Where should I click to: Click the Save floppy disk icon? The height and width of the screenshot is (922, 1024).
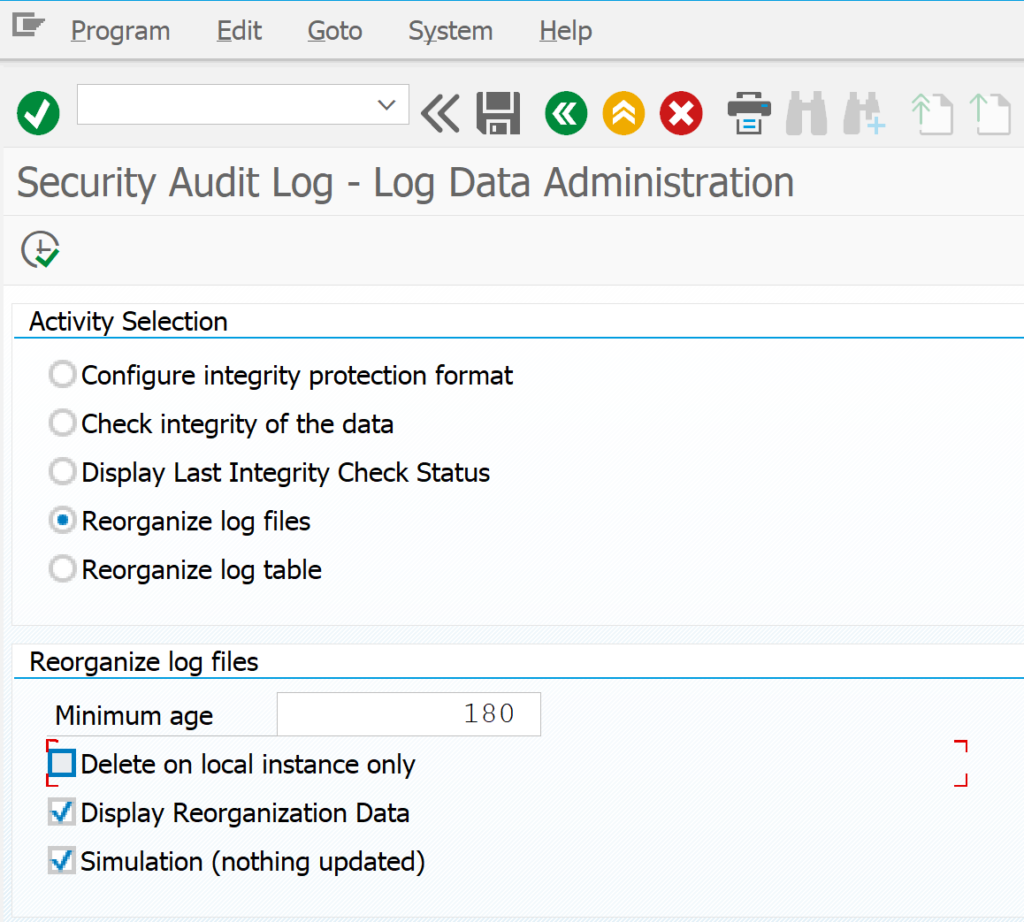498,113
